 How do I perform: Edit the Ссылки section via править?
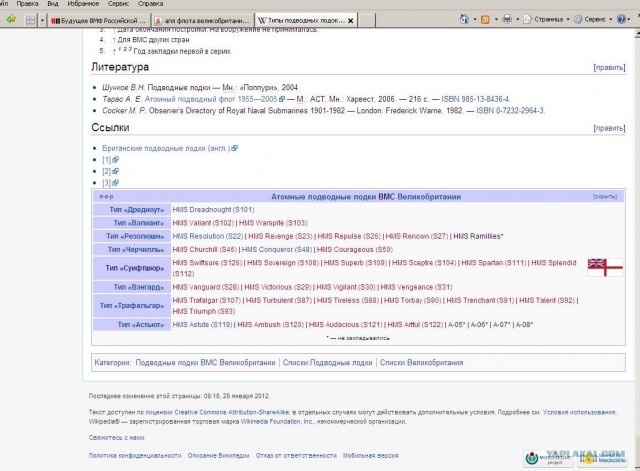click(609, 128)
